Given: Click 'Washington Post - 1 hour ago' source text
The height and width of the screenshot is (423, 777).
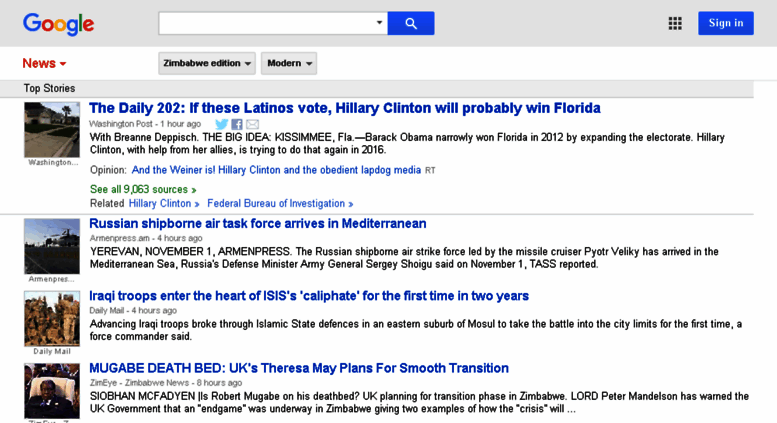Looking at the screenshot, I should (145, 124).
